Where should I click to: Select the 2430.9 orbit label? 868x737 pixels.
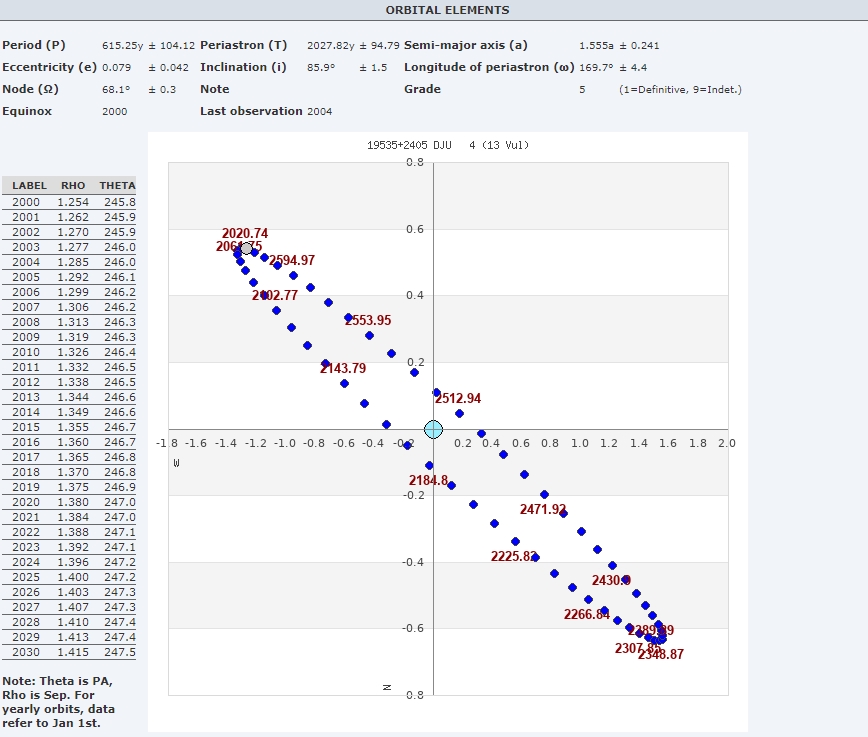(x=611, y=580)
